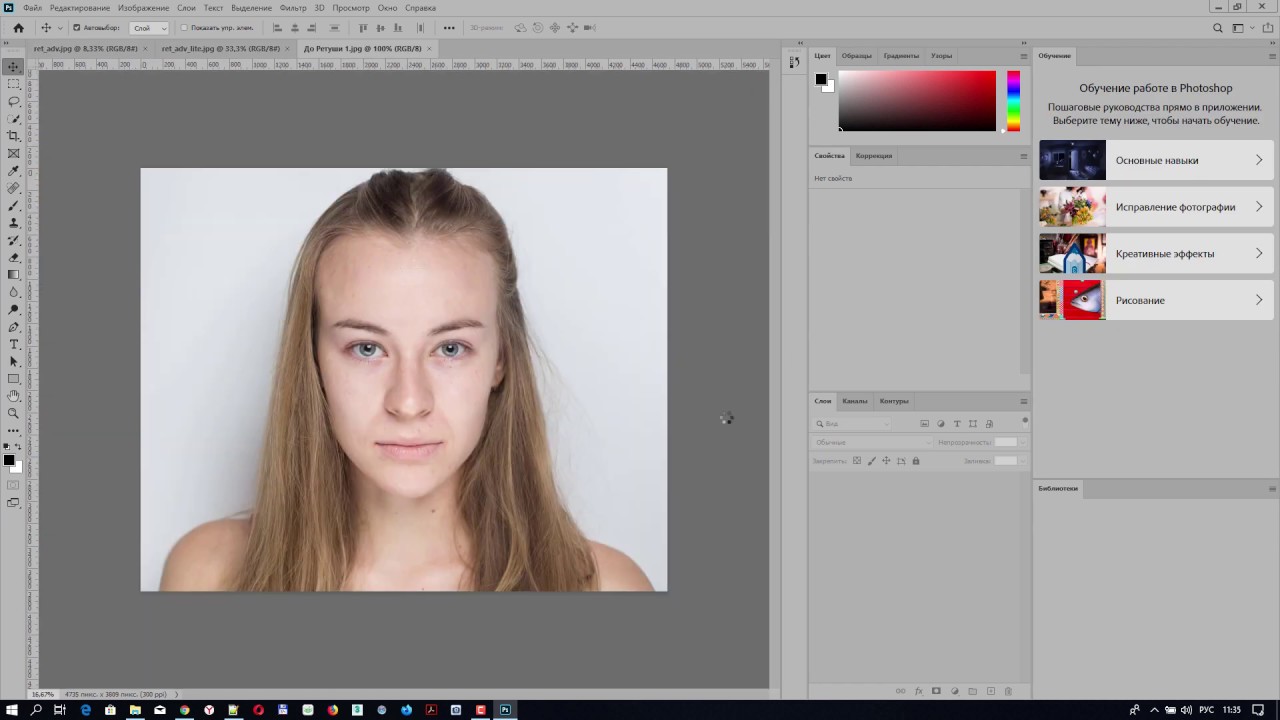Click the portrait image on the canvas
Screen dimensions: 1280x720
coord(404,379)
